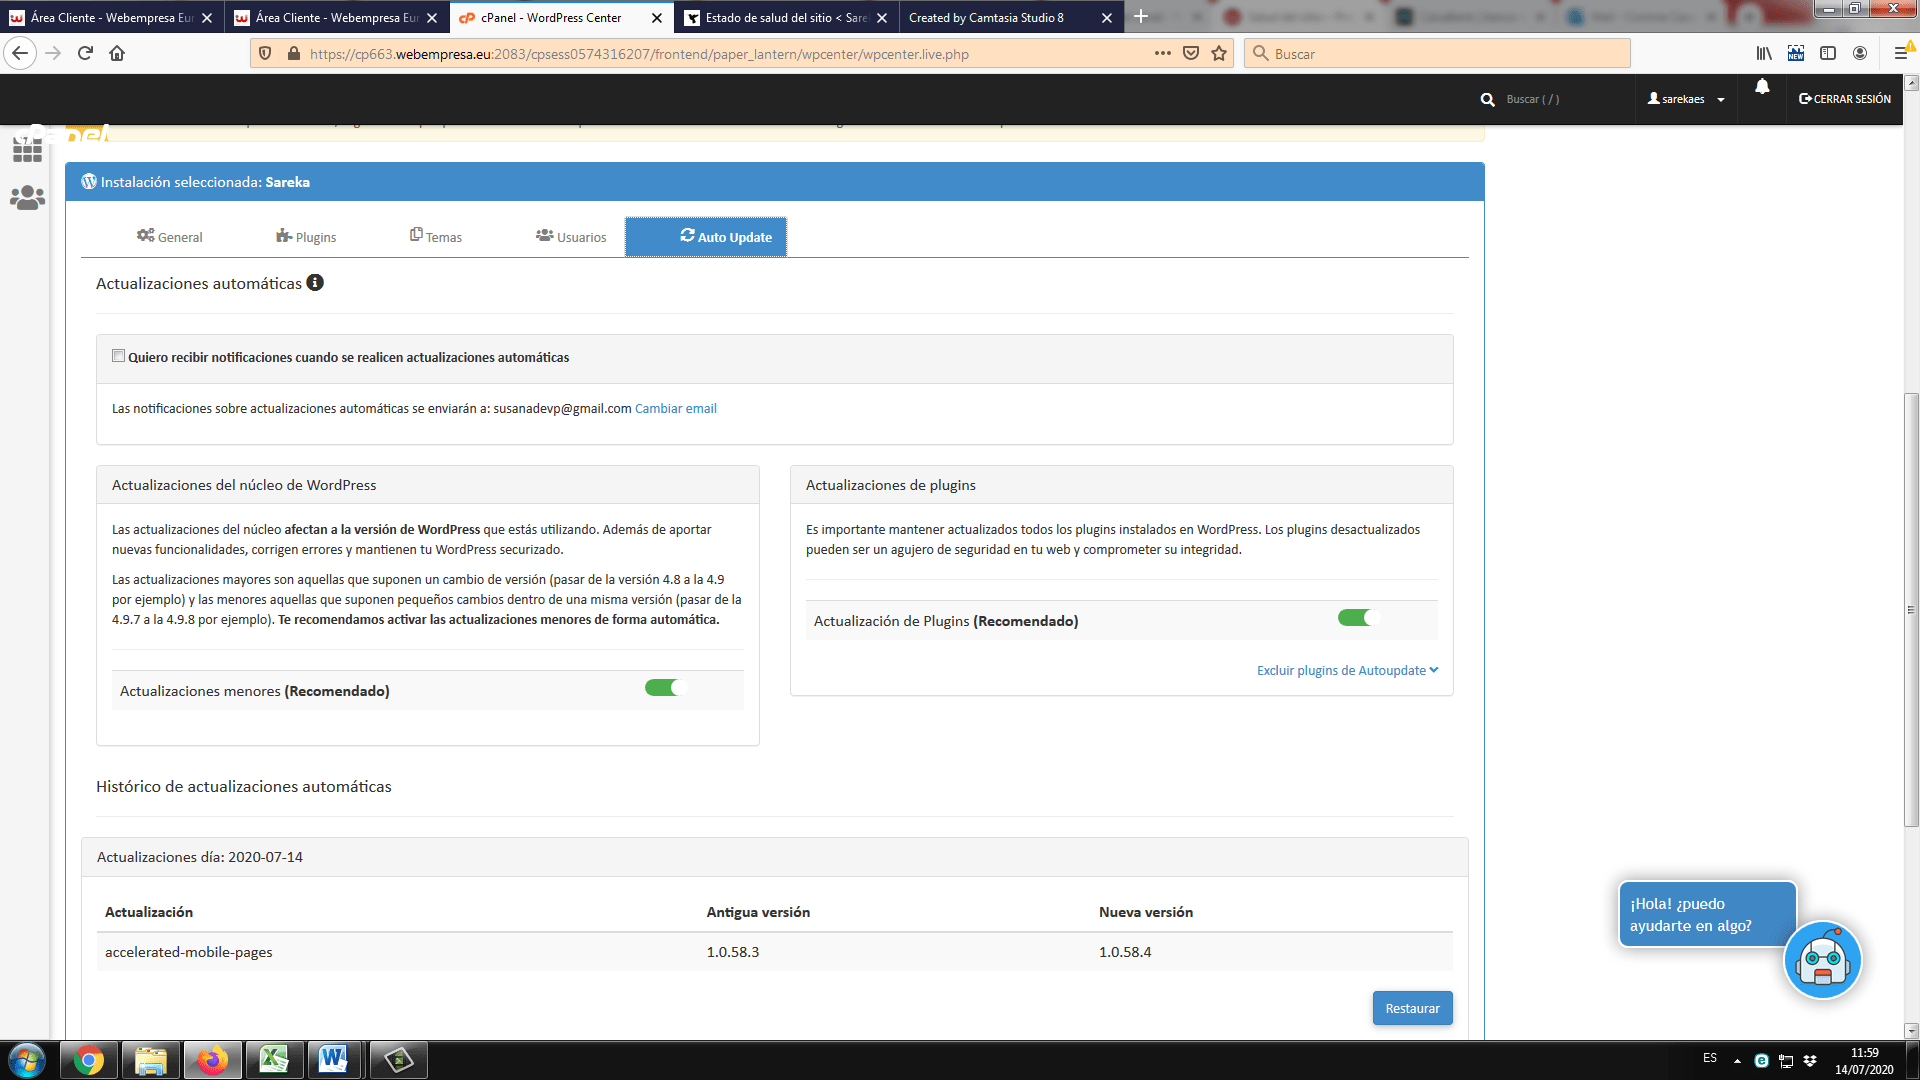Close the first Área Cliente tab

pyautogui.click(x=207, y=18)
